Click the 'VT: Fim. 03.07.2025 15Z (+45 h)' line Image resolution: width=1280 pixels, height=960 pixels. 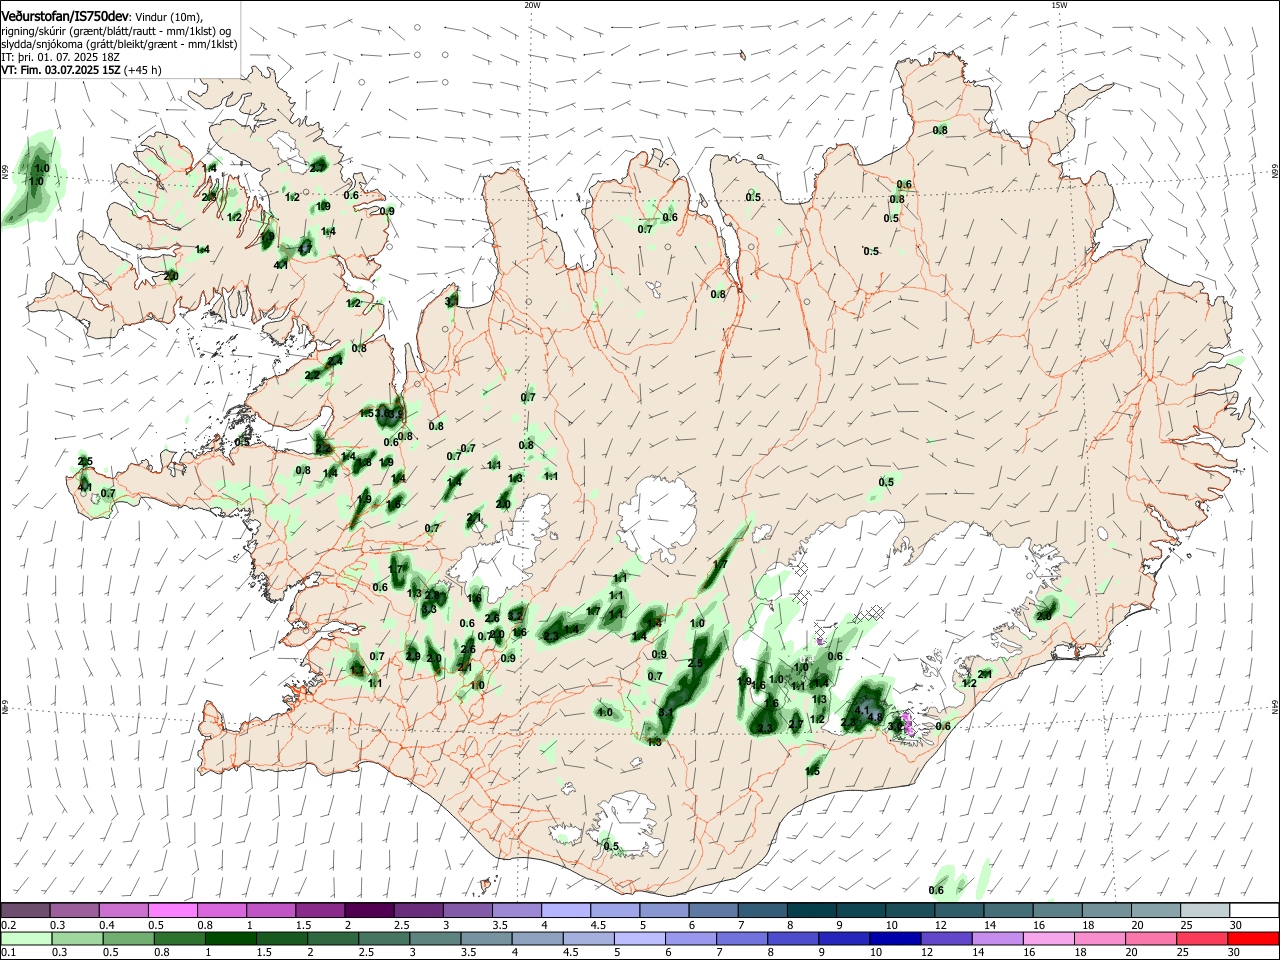81,70
